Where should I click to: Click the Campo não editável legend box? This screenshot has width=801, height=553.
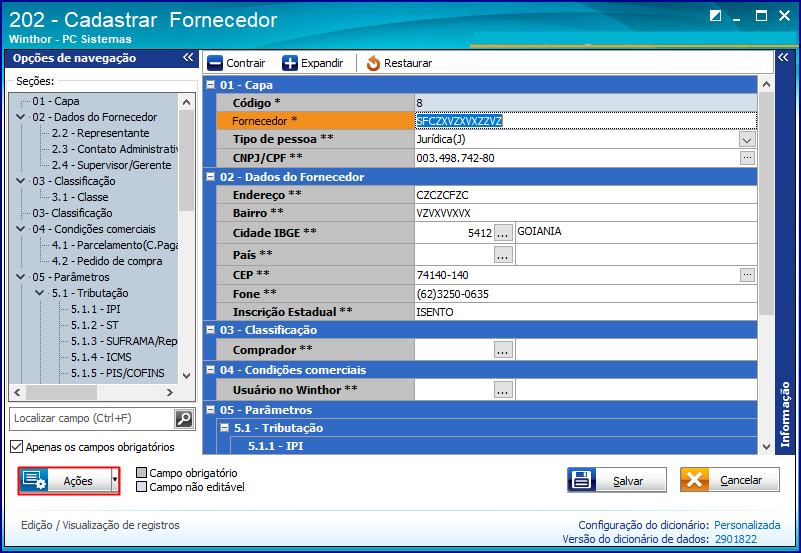tap(142, 487)
